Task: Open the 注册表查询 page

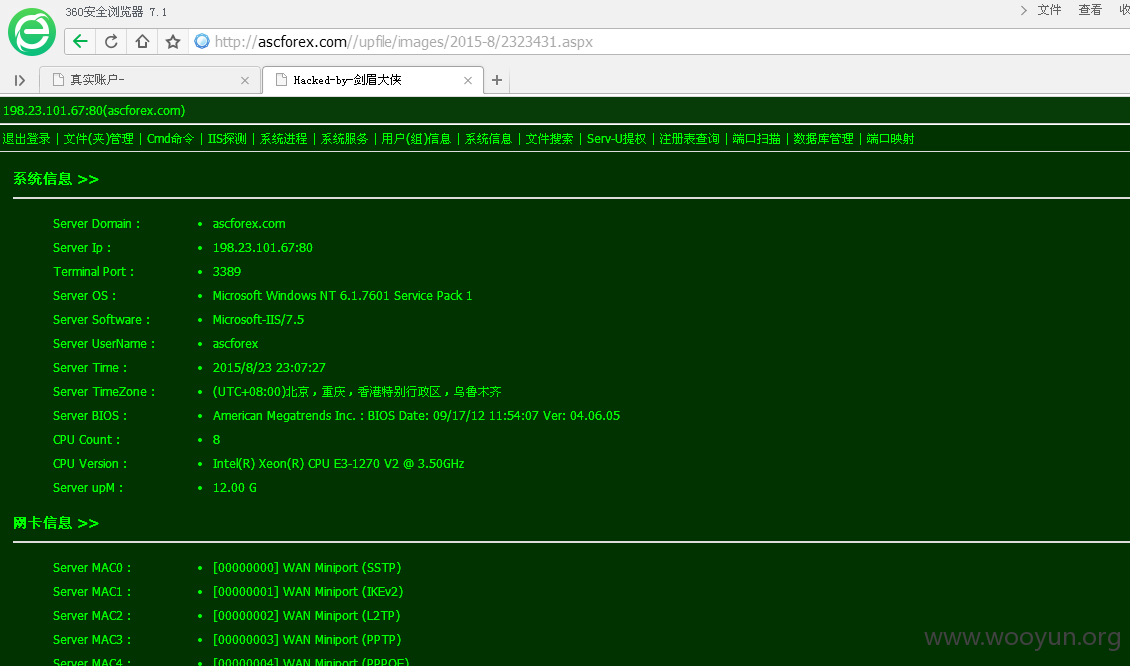Action: (689, 138)
